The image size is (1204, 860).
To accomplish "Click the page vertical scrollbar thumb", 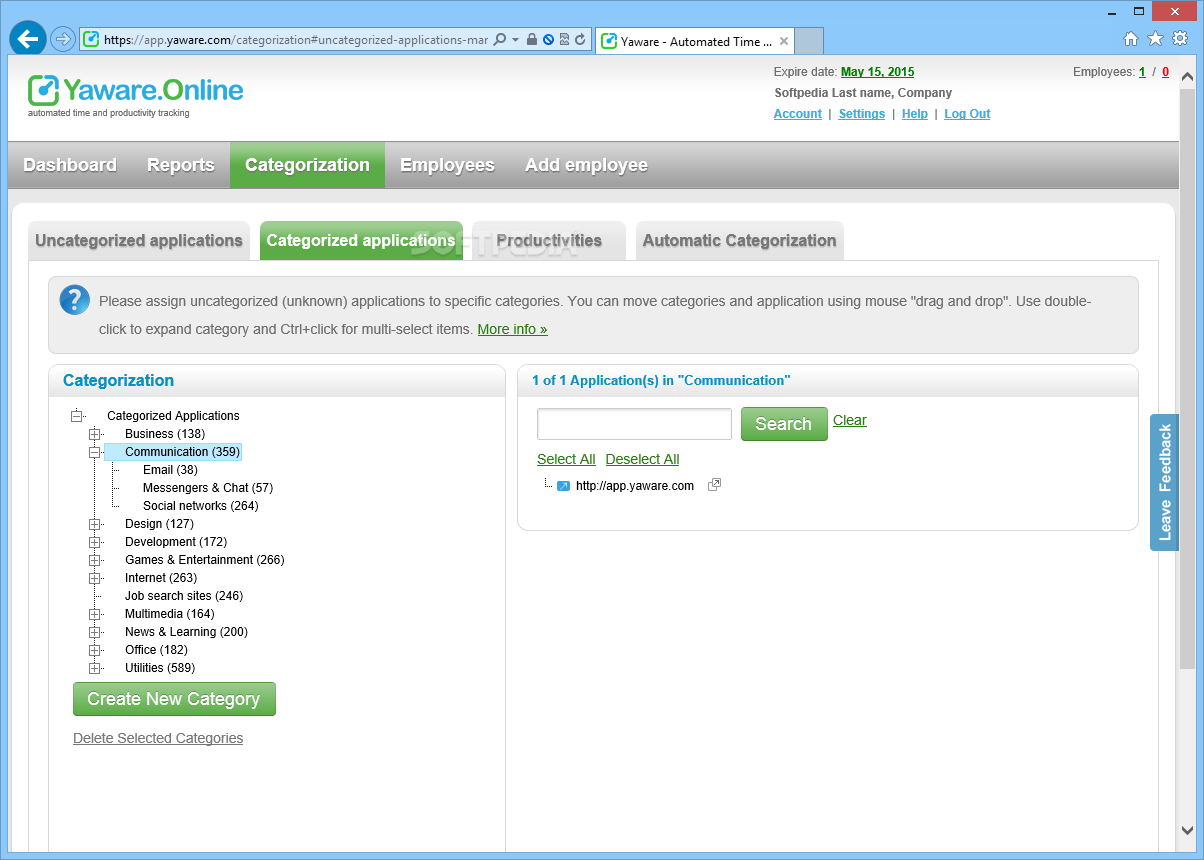I will (1187, 380).
